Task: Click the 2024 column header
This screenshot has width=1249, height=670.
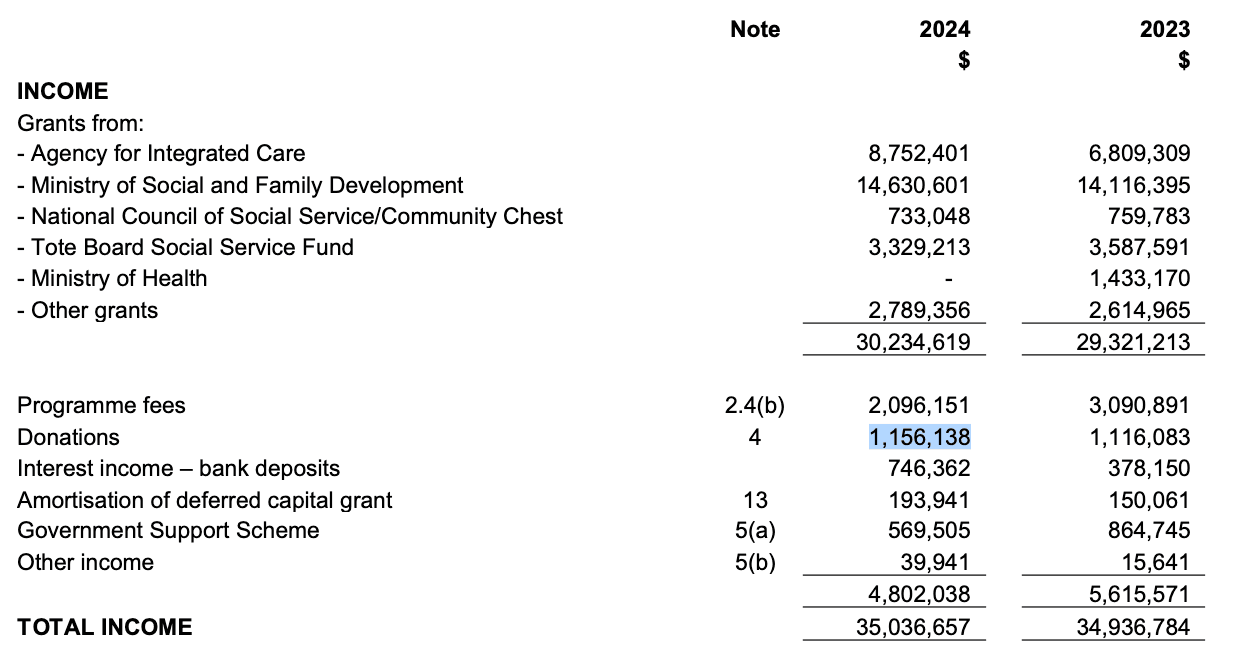Action: (x=944, y=29)
